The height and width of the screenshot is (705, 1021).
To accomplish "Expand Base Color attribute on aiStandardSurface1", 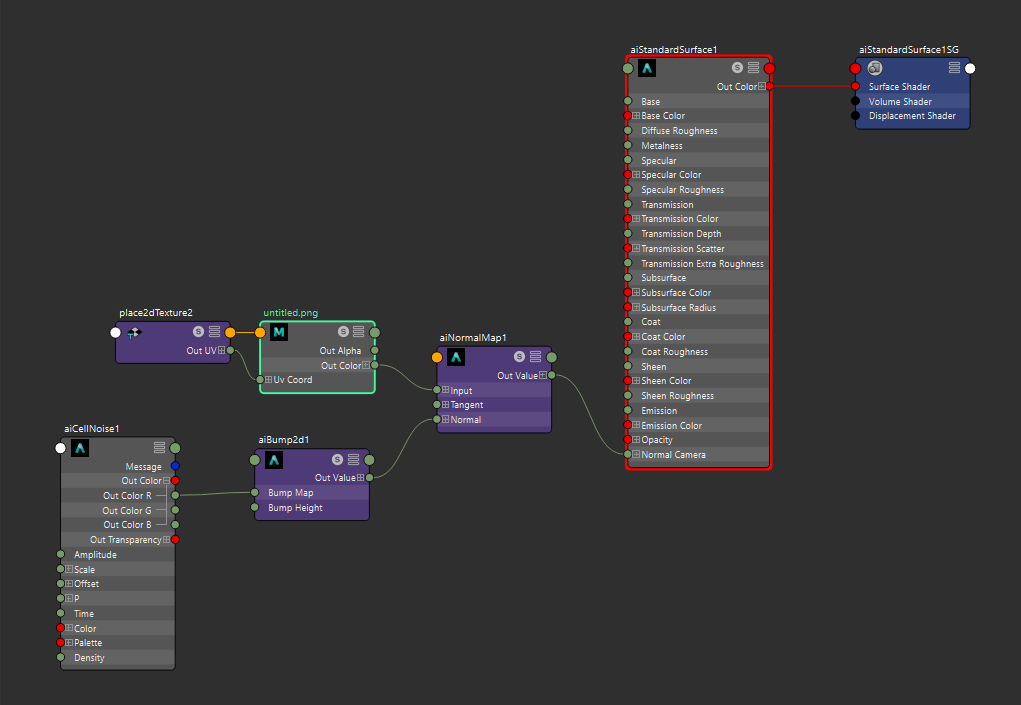I will [x=636, y=116].
